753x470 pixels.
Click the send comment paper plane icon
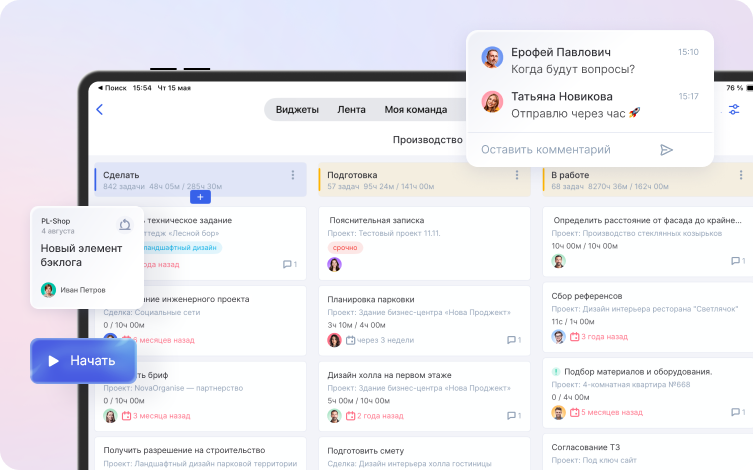tap(667, 149)
